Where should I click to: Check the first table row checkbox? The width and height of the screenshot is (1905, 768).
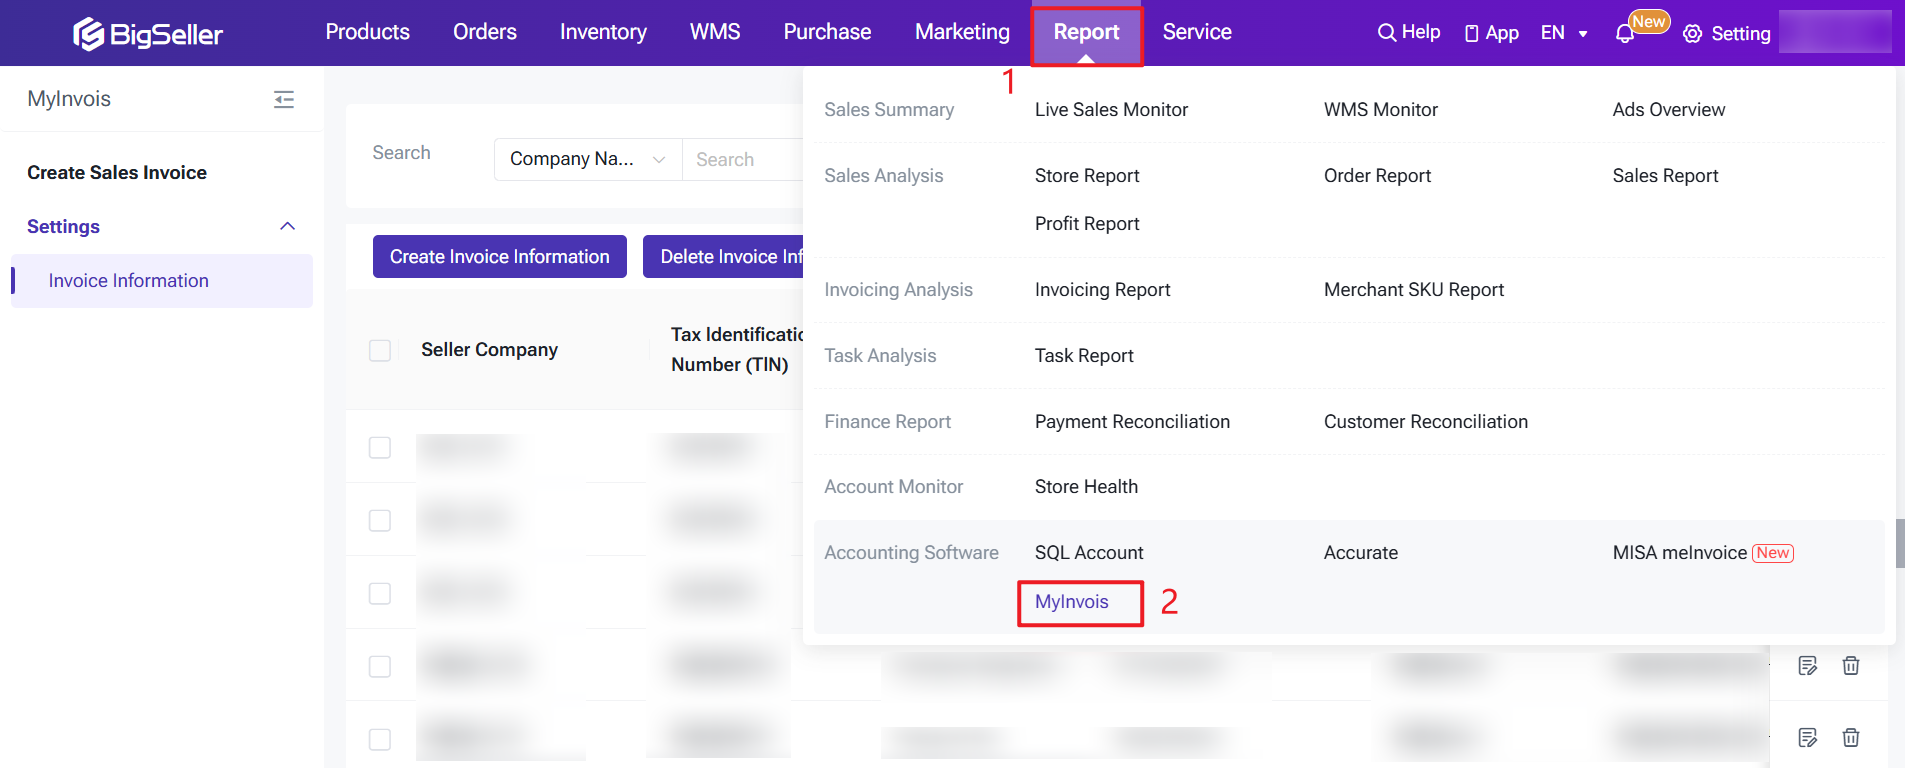(380, 447)
